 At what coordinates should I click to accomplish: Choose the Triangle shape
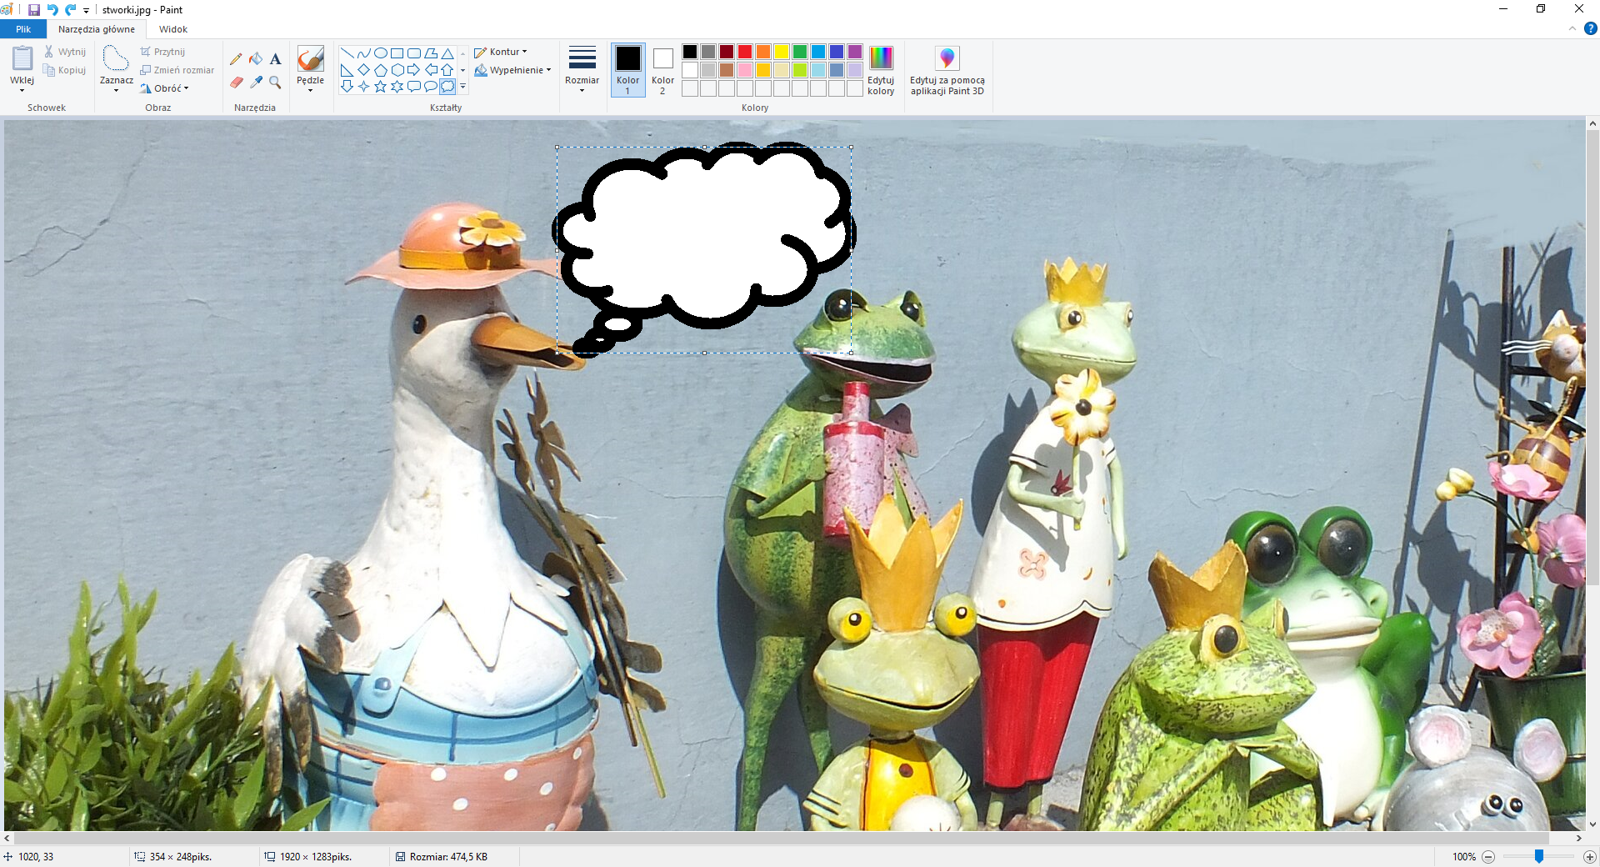[x=448, y=53]
